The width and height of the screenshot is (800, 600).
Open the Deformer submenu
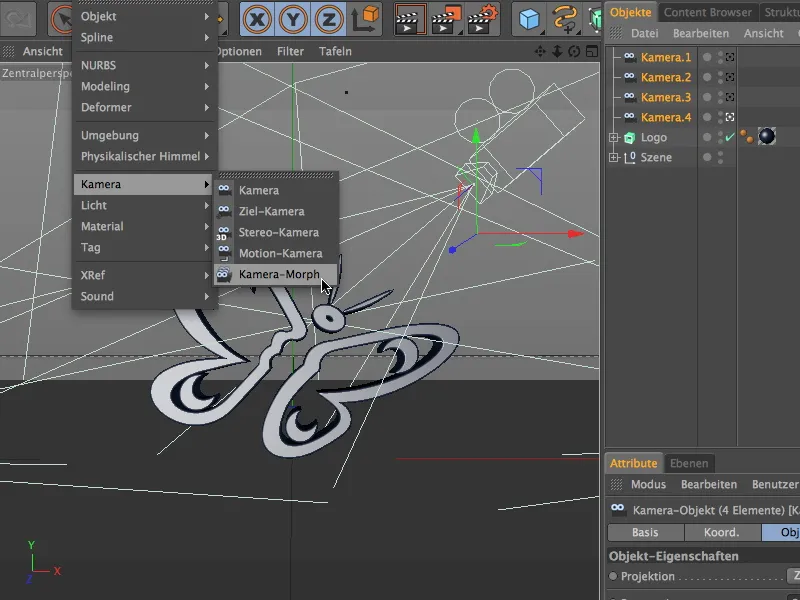[145, 107]
